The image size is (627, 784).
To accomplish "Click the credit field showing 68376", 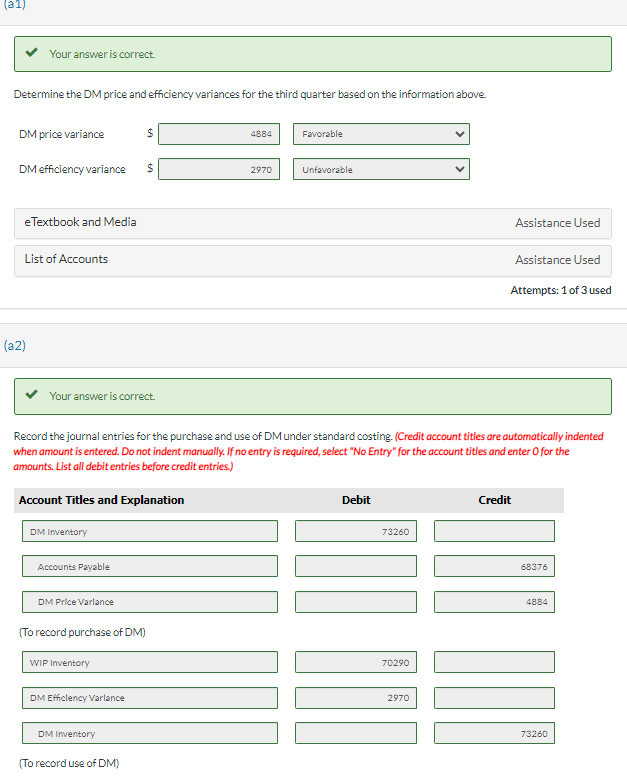I will (x=494, y=566).
